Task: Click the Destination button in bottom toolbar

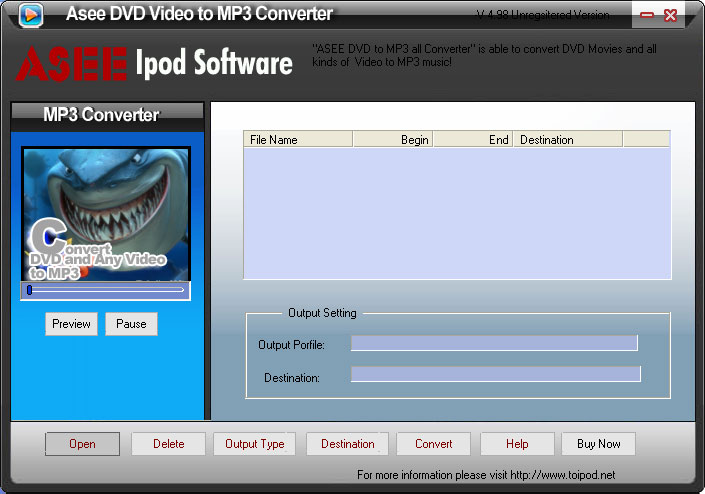Action: 347,444
